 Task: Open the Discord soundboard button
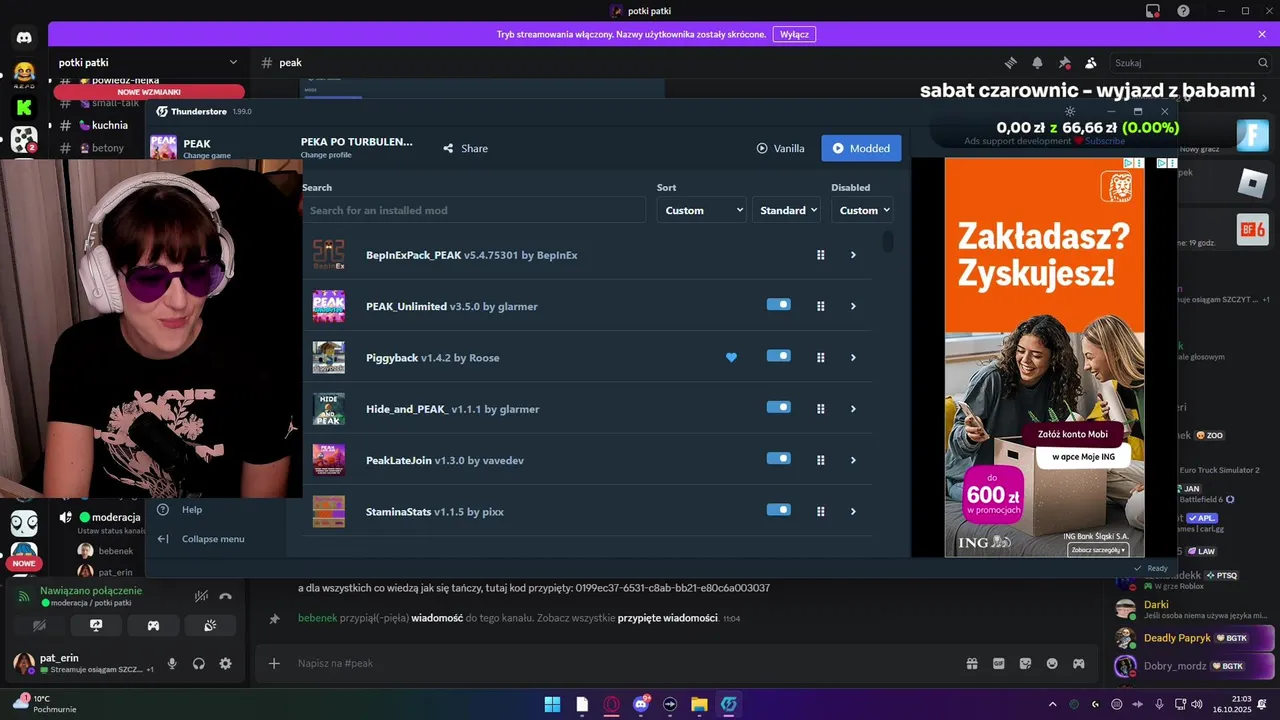click(210, 625)
